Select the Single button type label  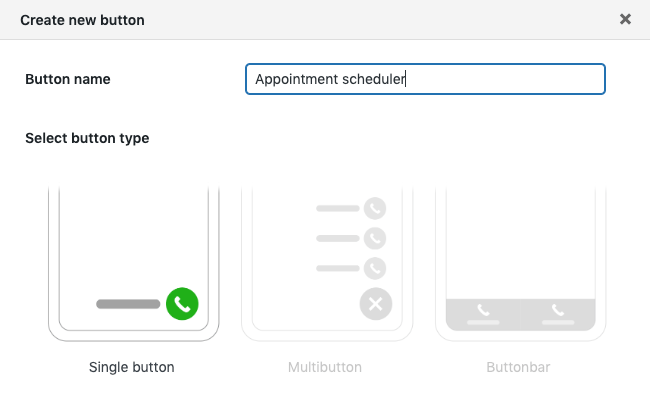(132, 367)
